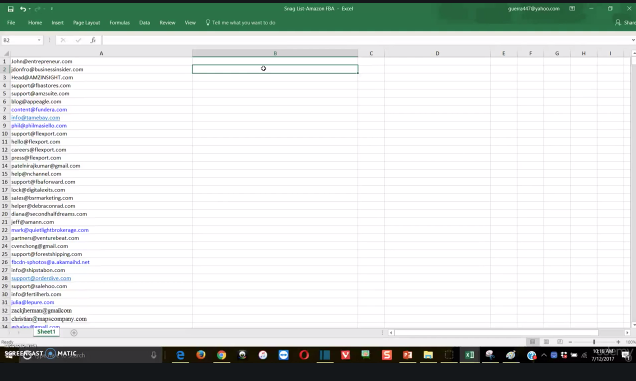Open the content@fundera.com email link

(x=39, y=110)
